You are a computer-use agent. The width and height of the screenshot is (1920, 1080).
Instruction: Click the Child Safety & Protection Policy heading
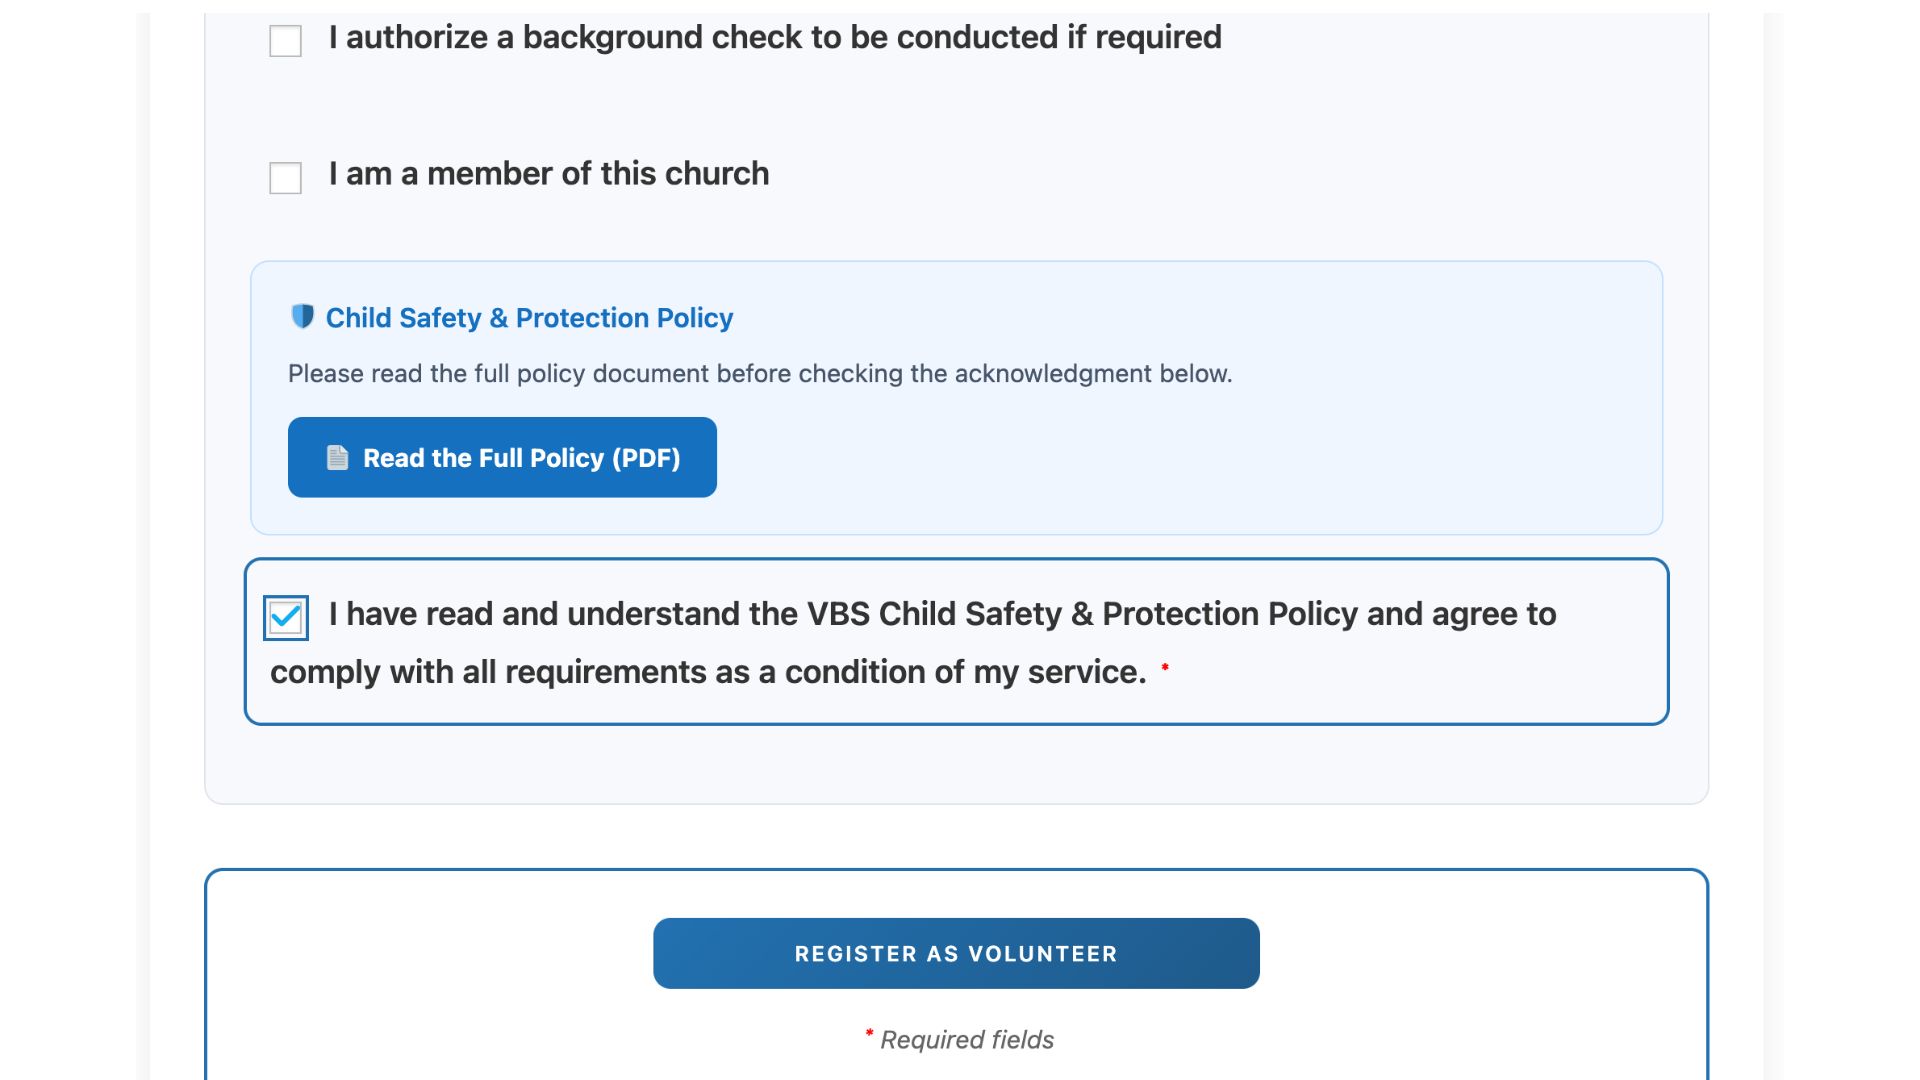[x=529, y=318]
